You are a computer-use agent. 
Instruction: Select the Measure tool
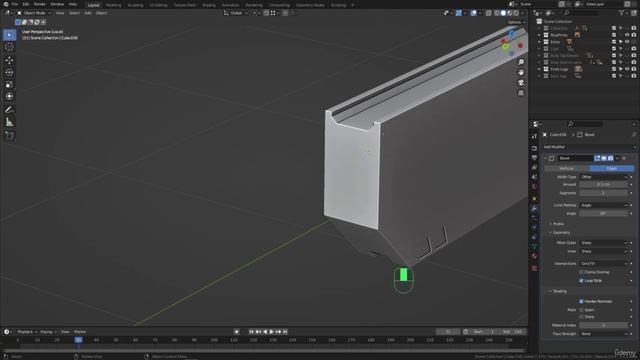pos(9,122)
